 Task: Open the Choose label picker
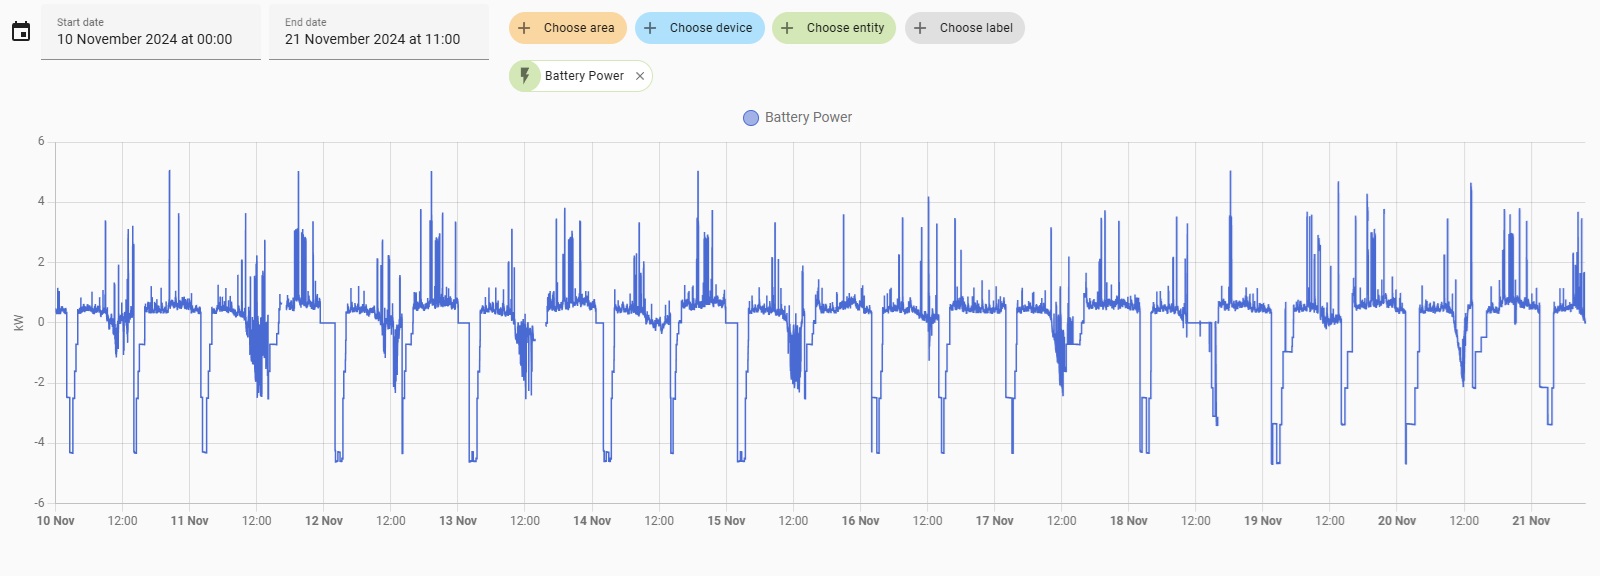coord(975,28)
